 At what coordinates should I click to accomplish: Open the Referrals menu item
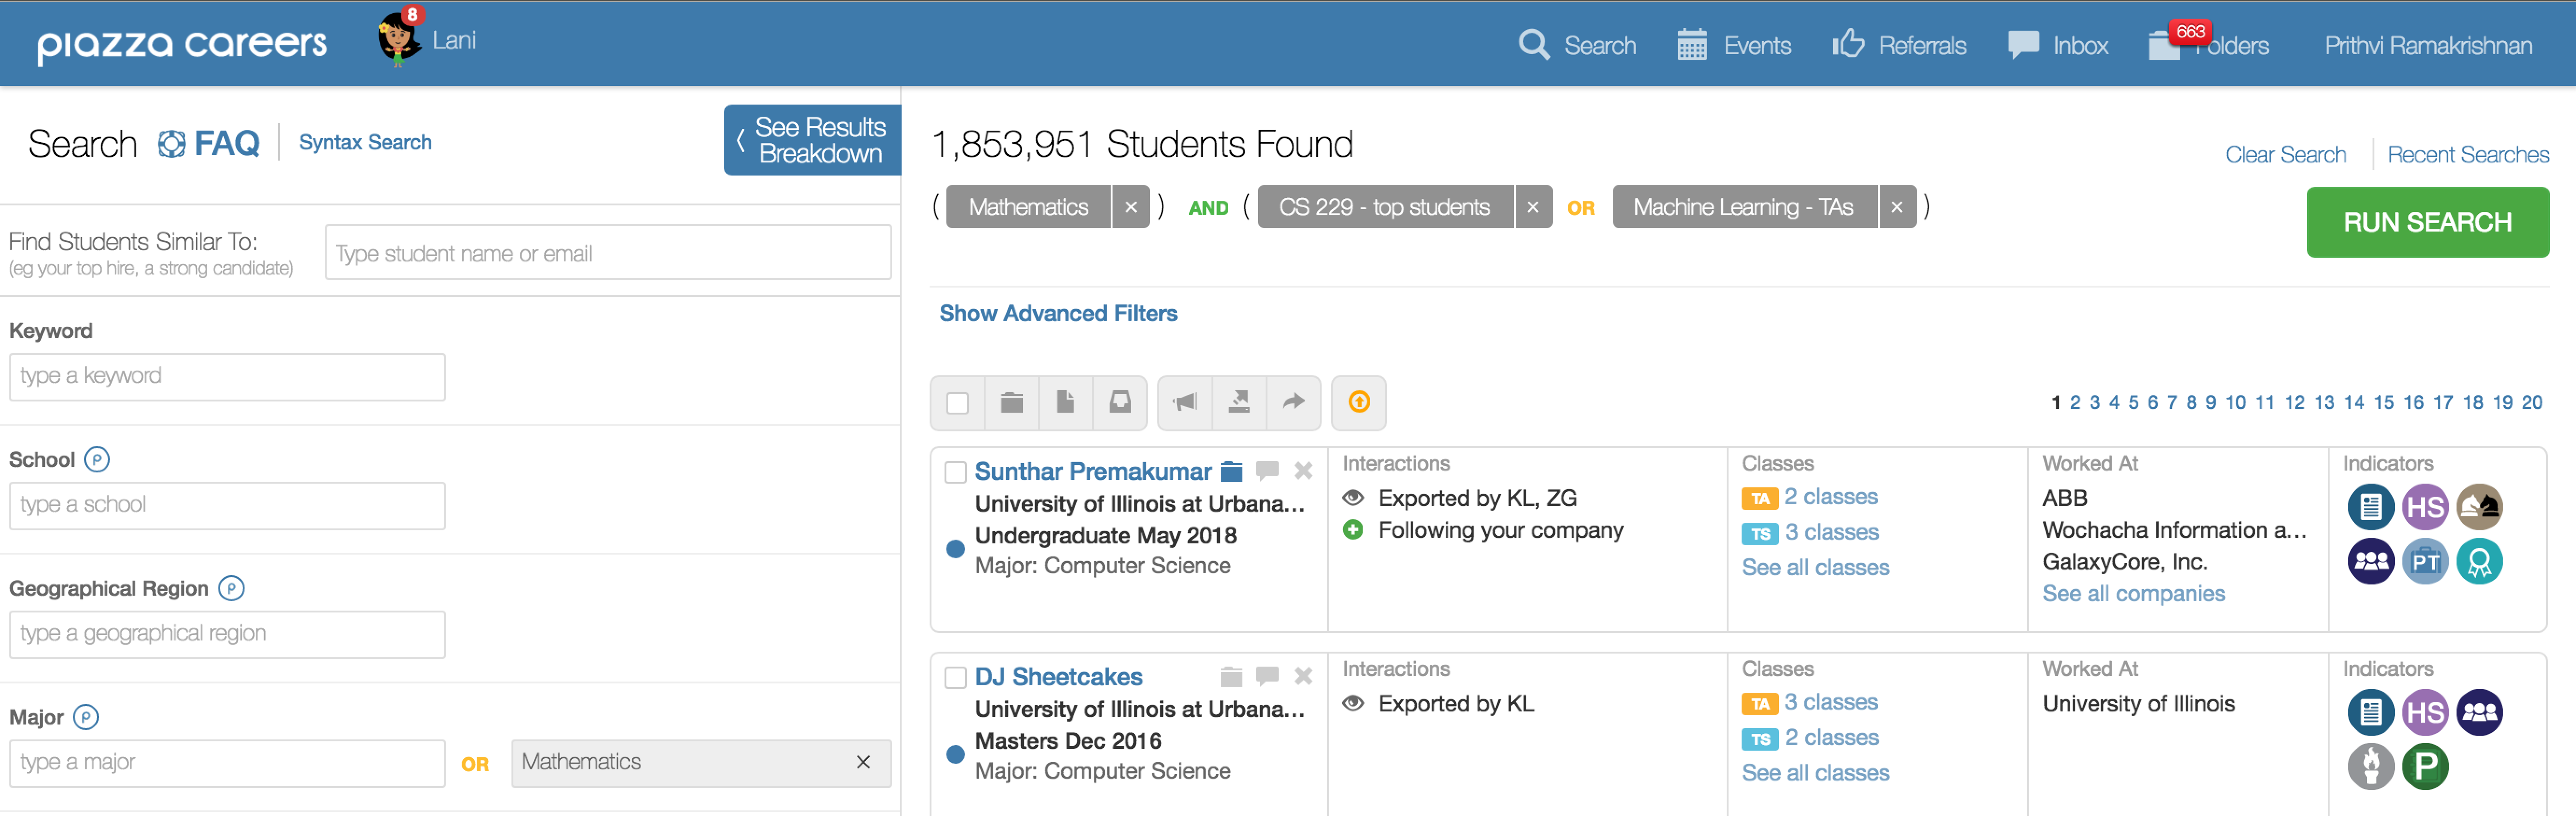pyautogui.click(x=1898, y=45)
